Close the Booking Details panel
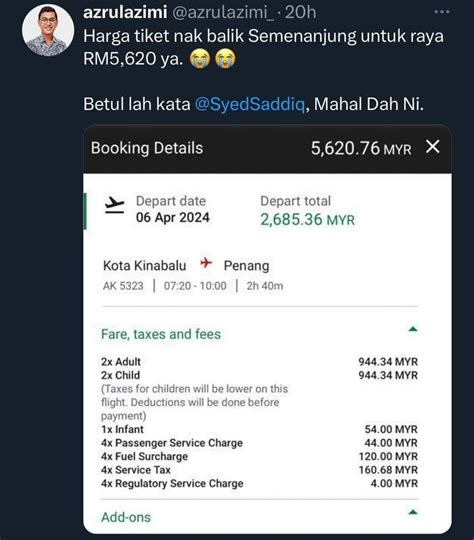 click(x=433, y=147)
